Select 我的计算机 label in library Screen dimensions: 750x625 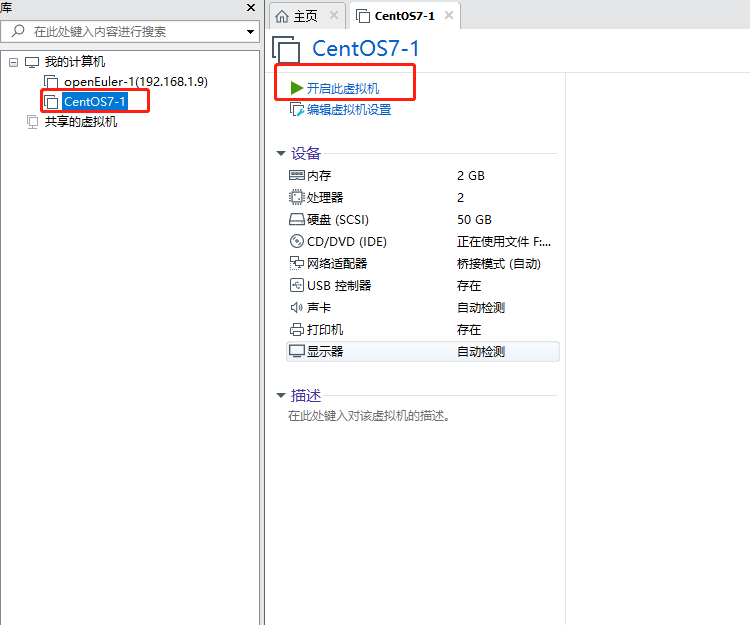point(75,62)
